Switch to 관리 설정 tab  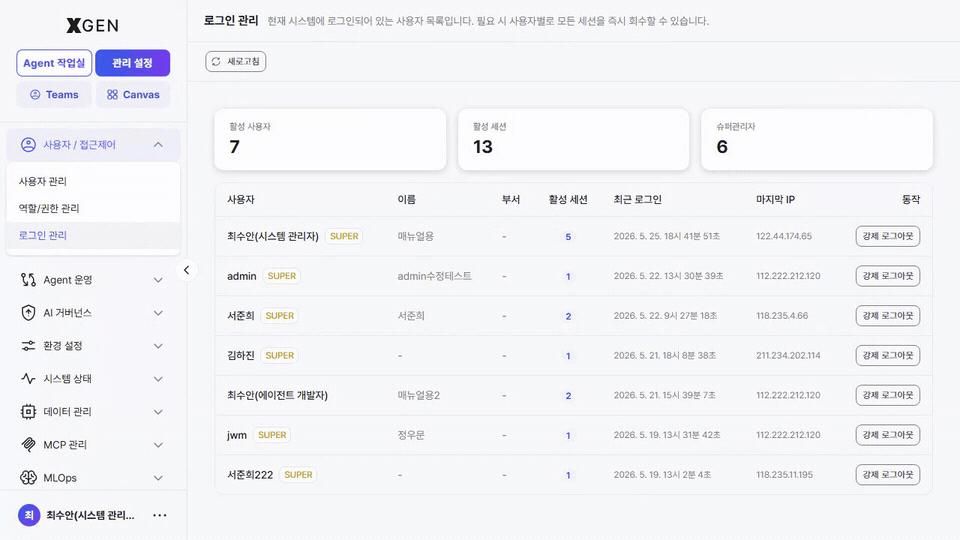[x=132, y=63]
